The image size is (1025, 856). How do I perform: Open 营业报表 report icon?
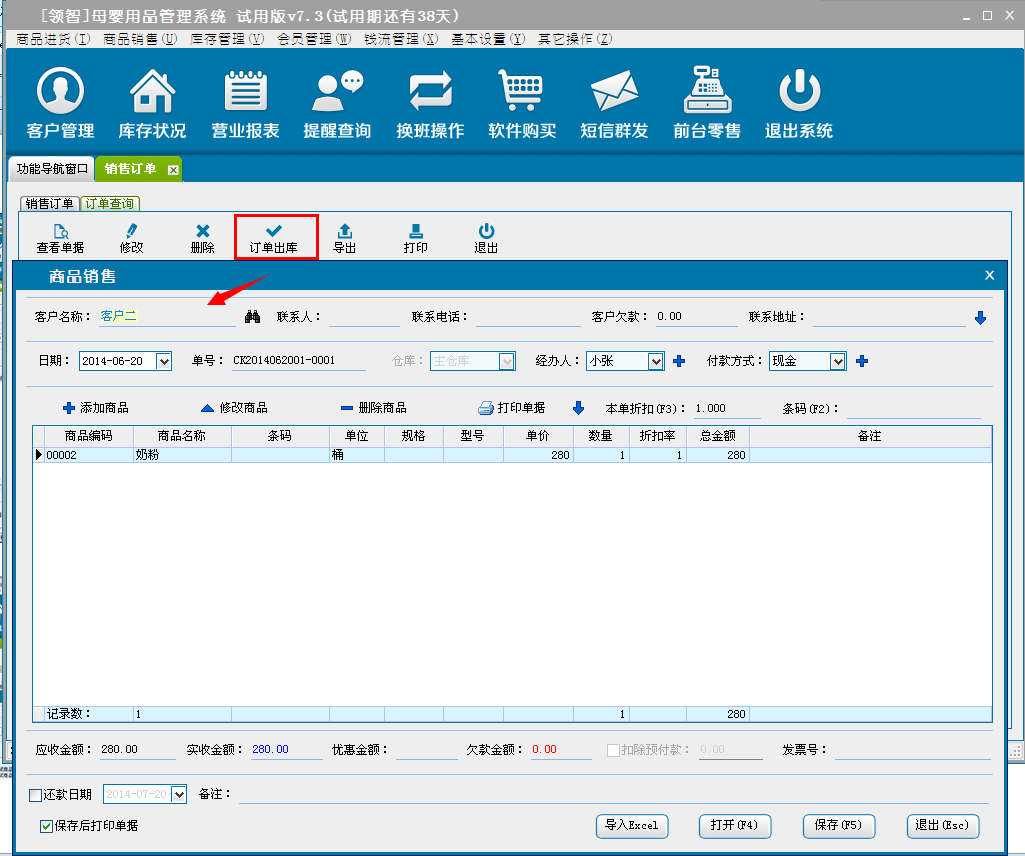point(245,104)
